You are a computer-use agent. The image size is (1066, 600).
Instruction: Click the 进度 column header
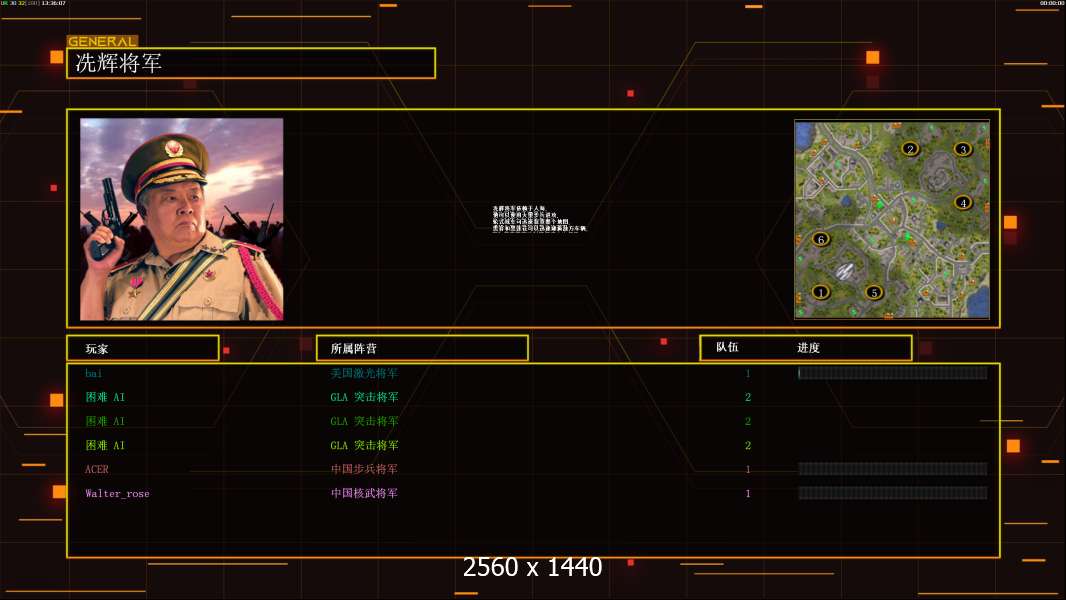pos(808,348)
